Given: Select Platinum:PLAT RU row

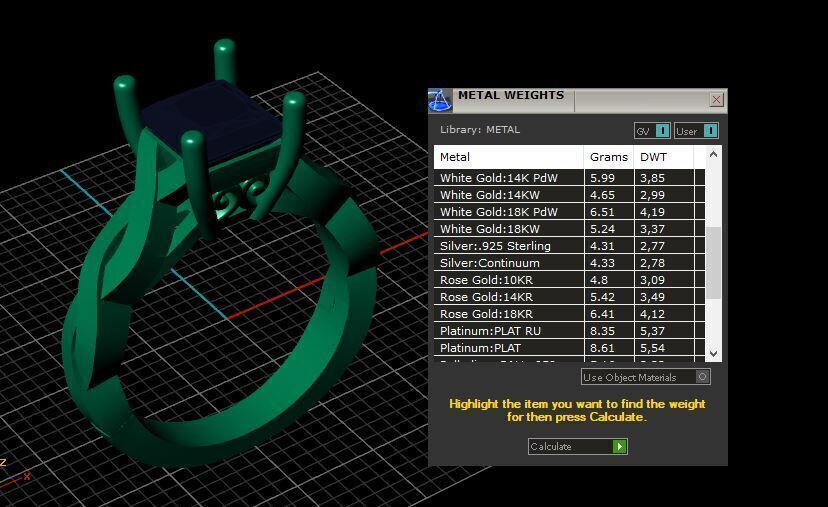Looking at the screenshot, I should [x=569, y=331].
